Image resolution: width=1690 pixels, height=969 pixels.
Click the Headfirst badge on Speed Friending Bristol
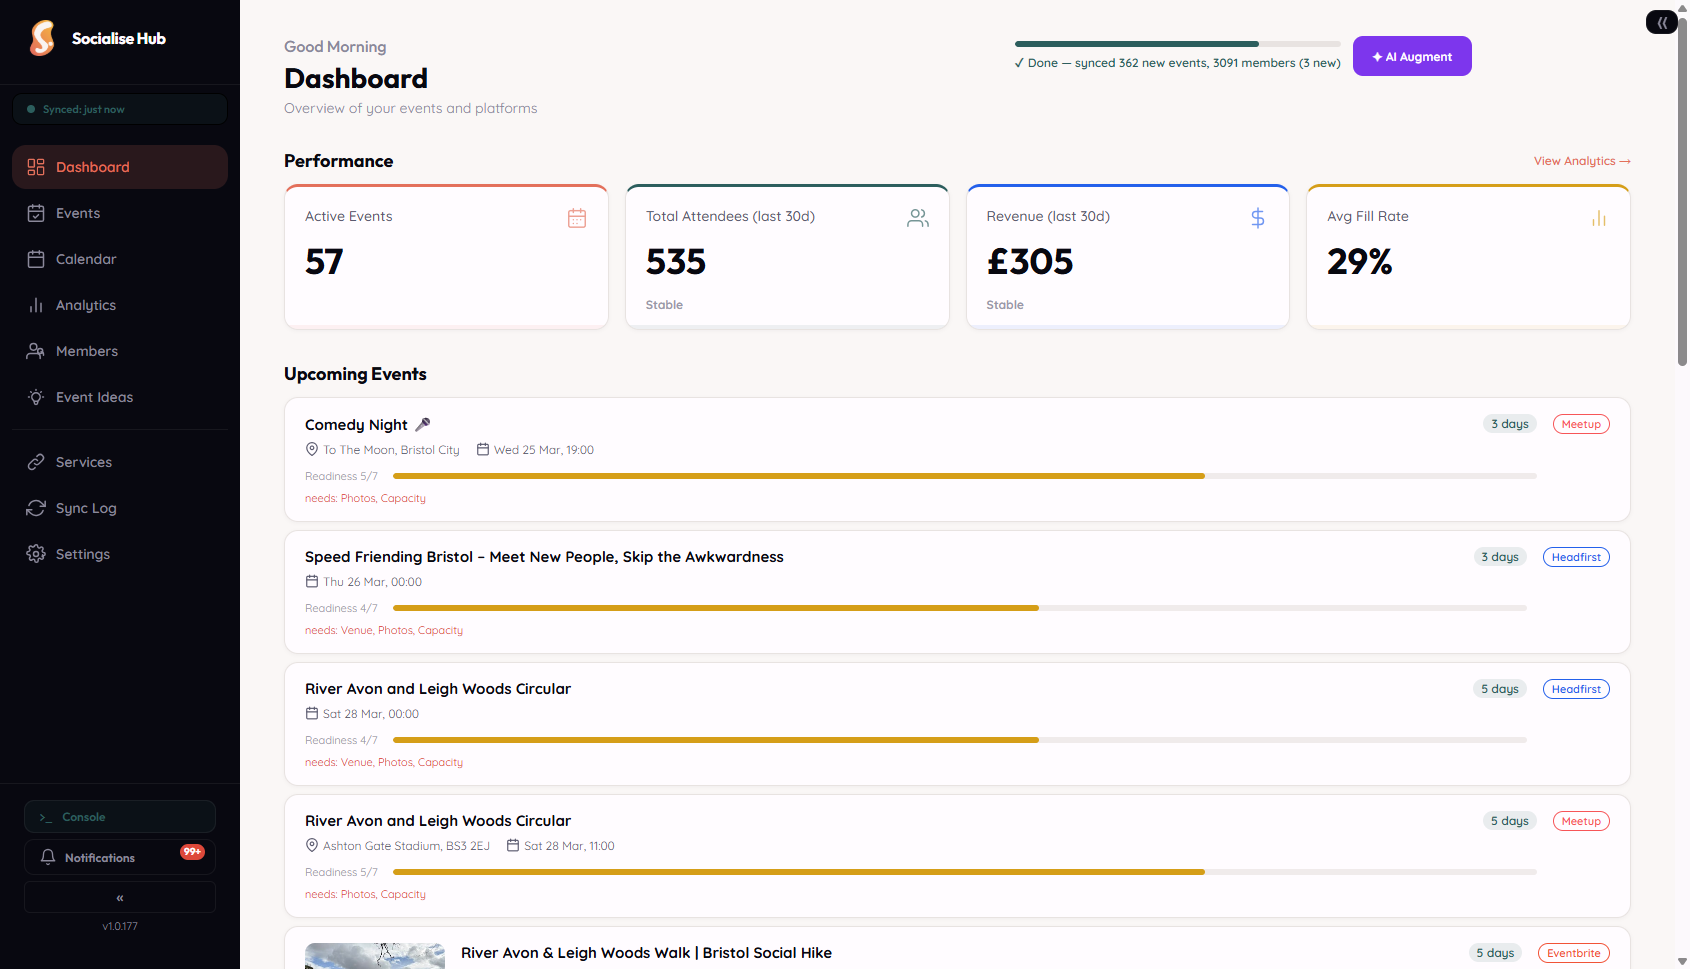(1576, 557)
